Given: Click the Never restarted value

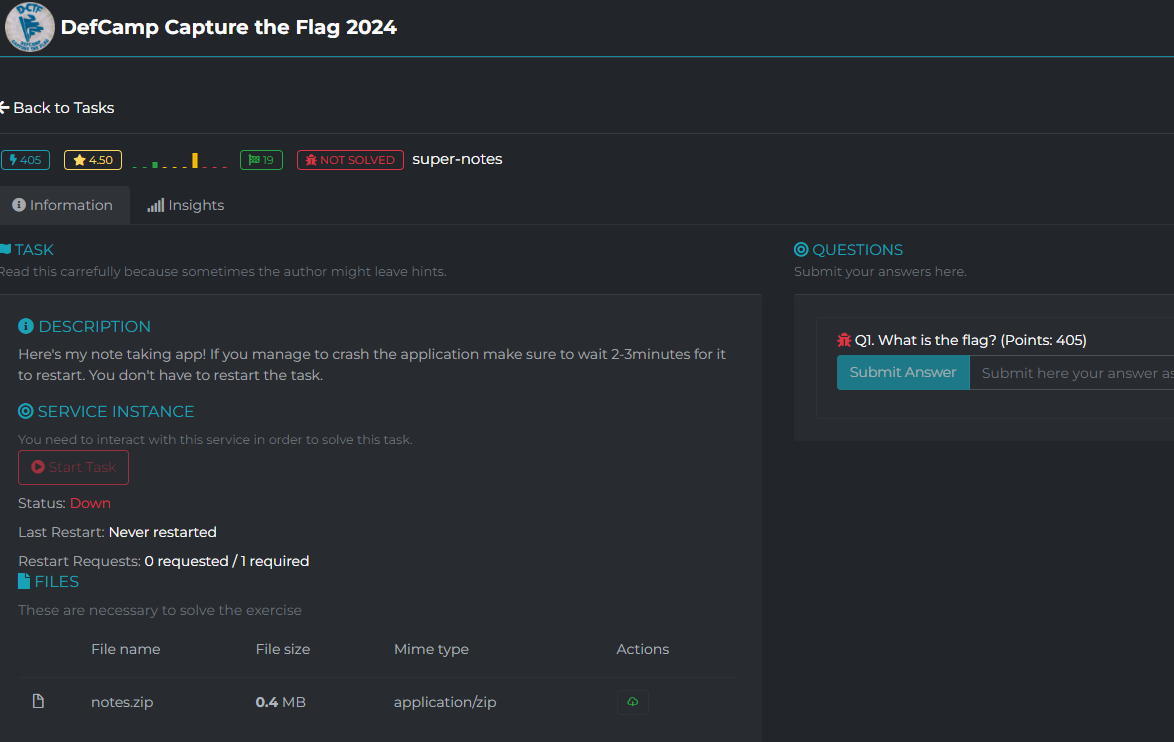Looking at the screenshot, I should click(x=162, y=532).
